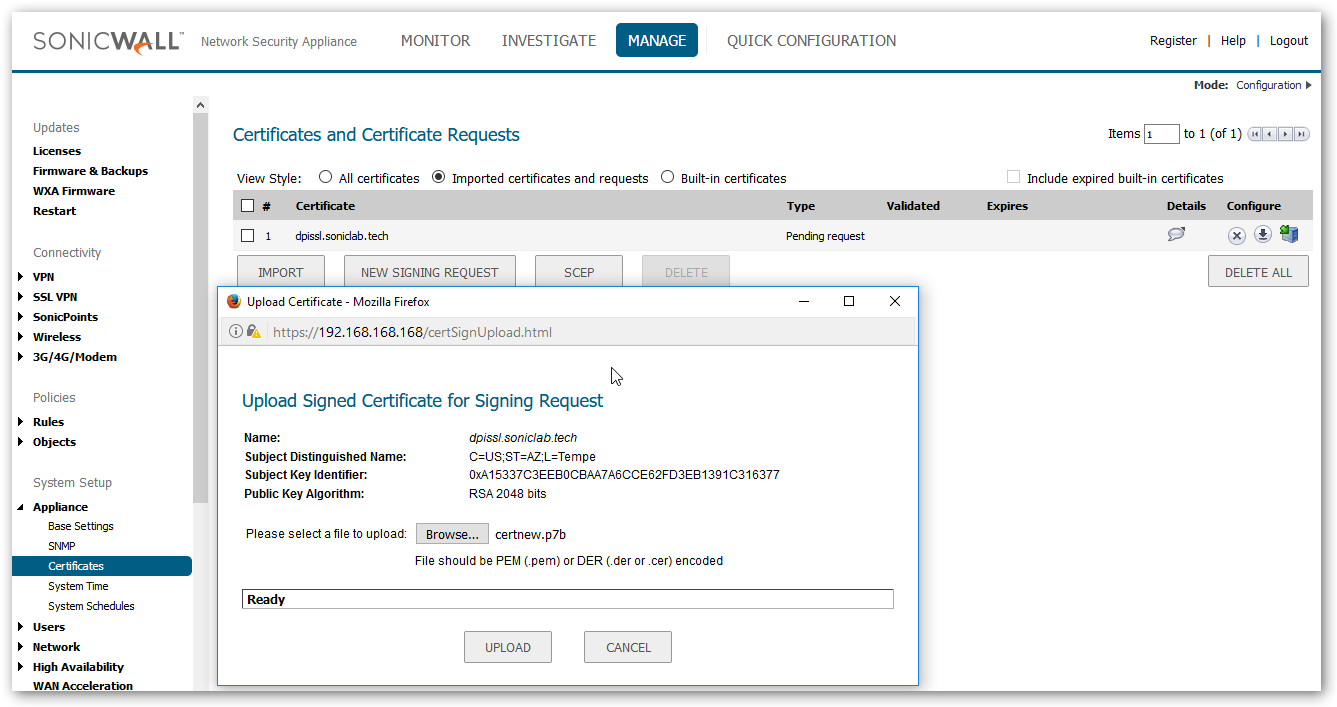Maximize the Upload Certificate popup window

pyautogui.click(x=849, y=301)
